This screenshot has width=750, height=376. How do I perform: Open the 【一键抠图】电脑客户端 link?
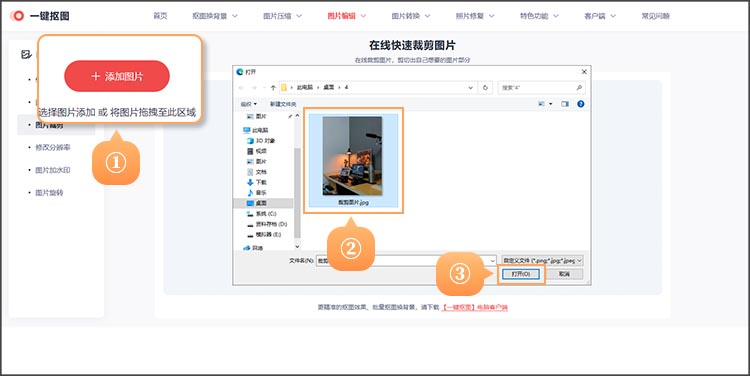(474, 307)
